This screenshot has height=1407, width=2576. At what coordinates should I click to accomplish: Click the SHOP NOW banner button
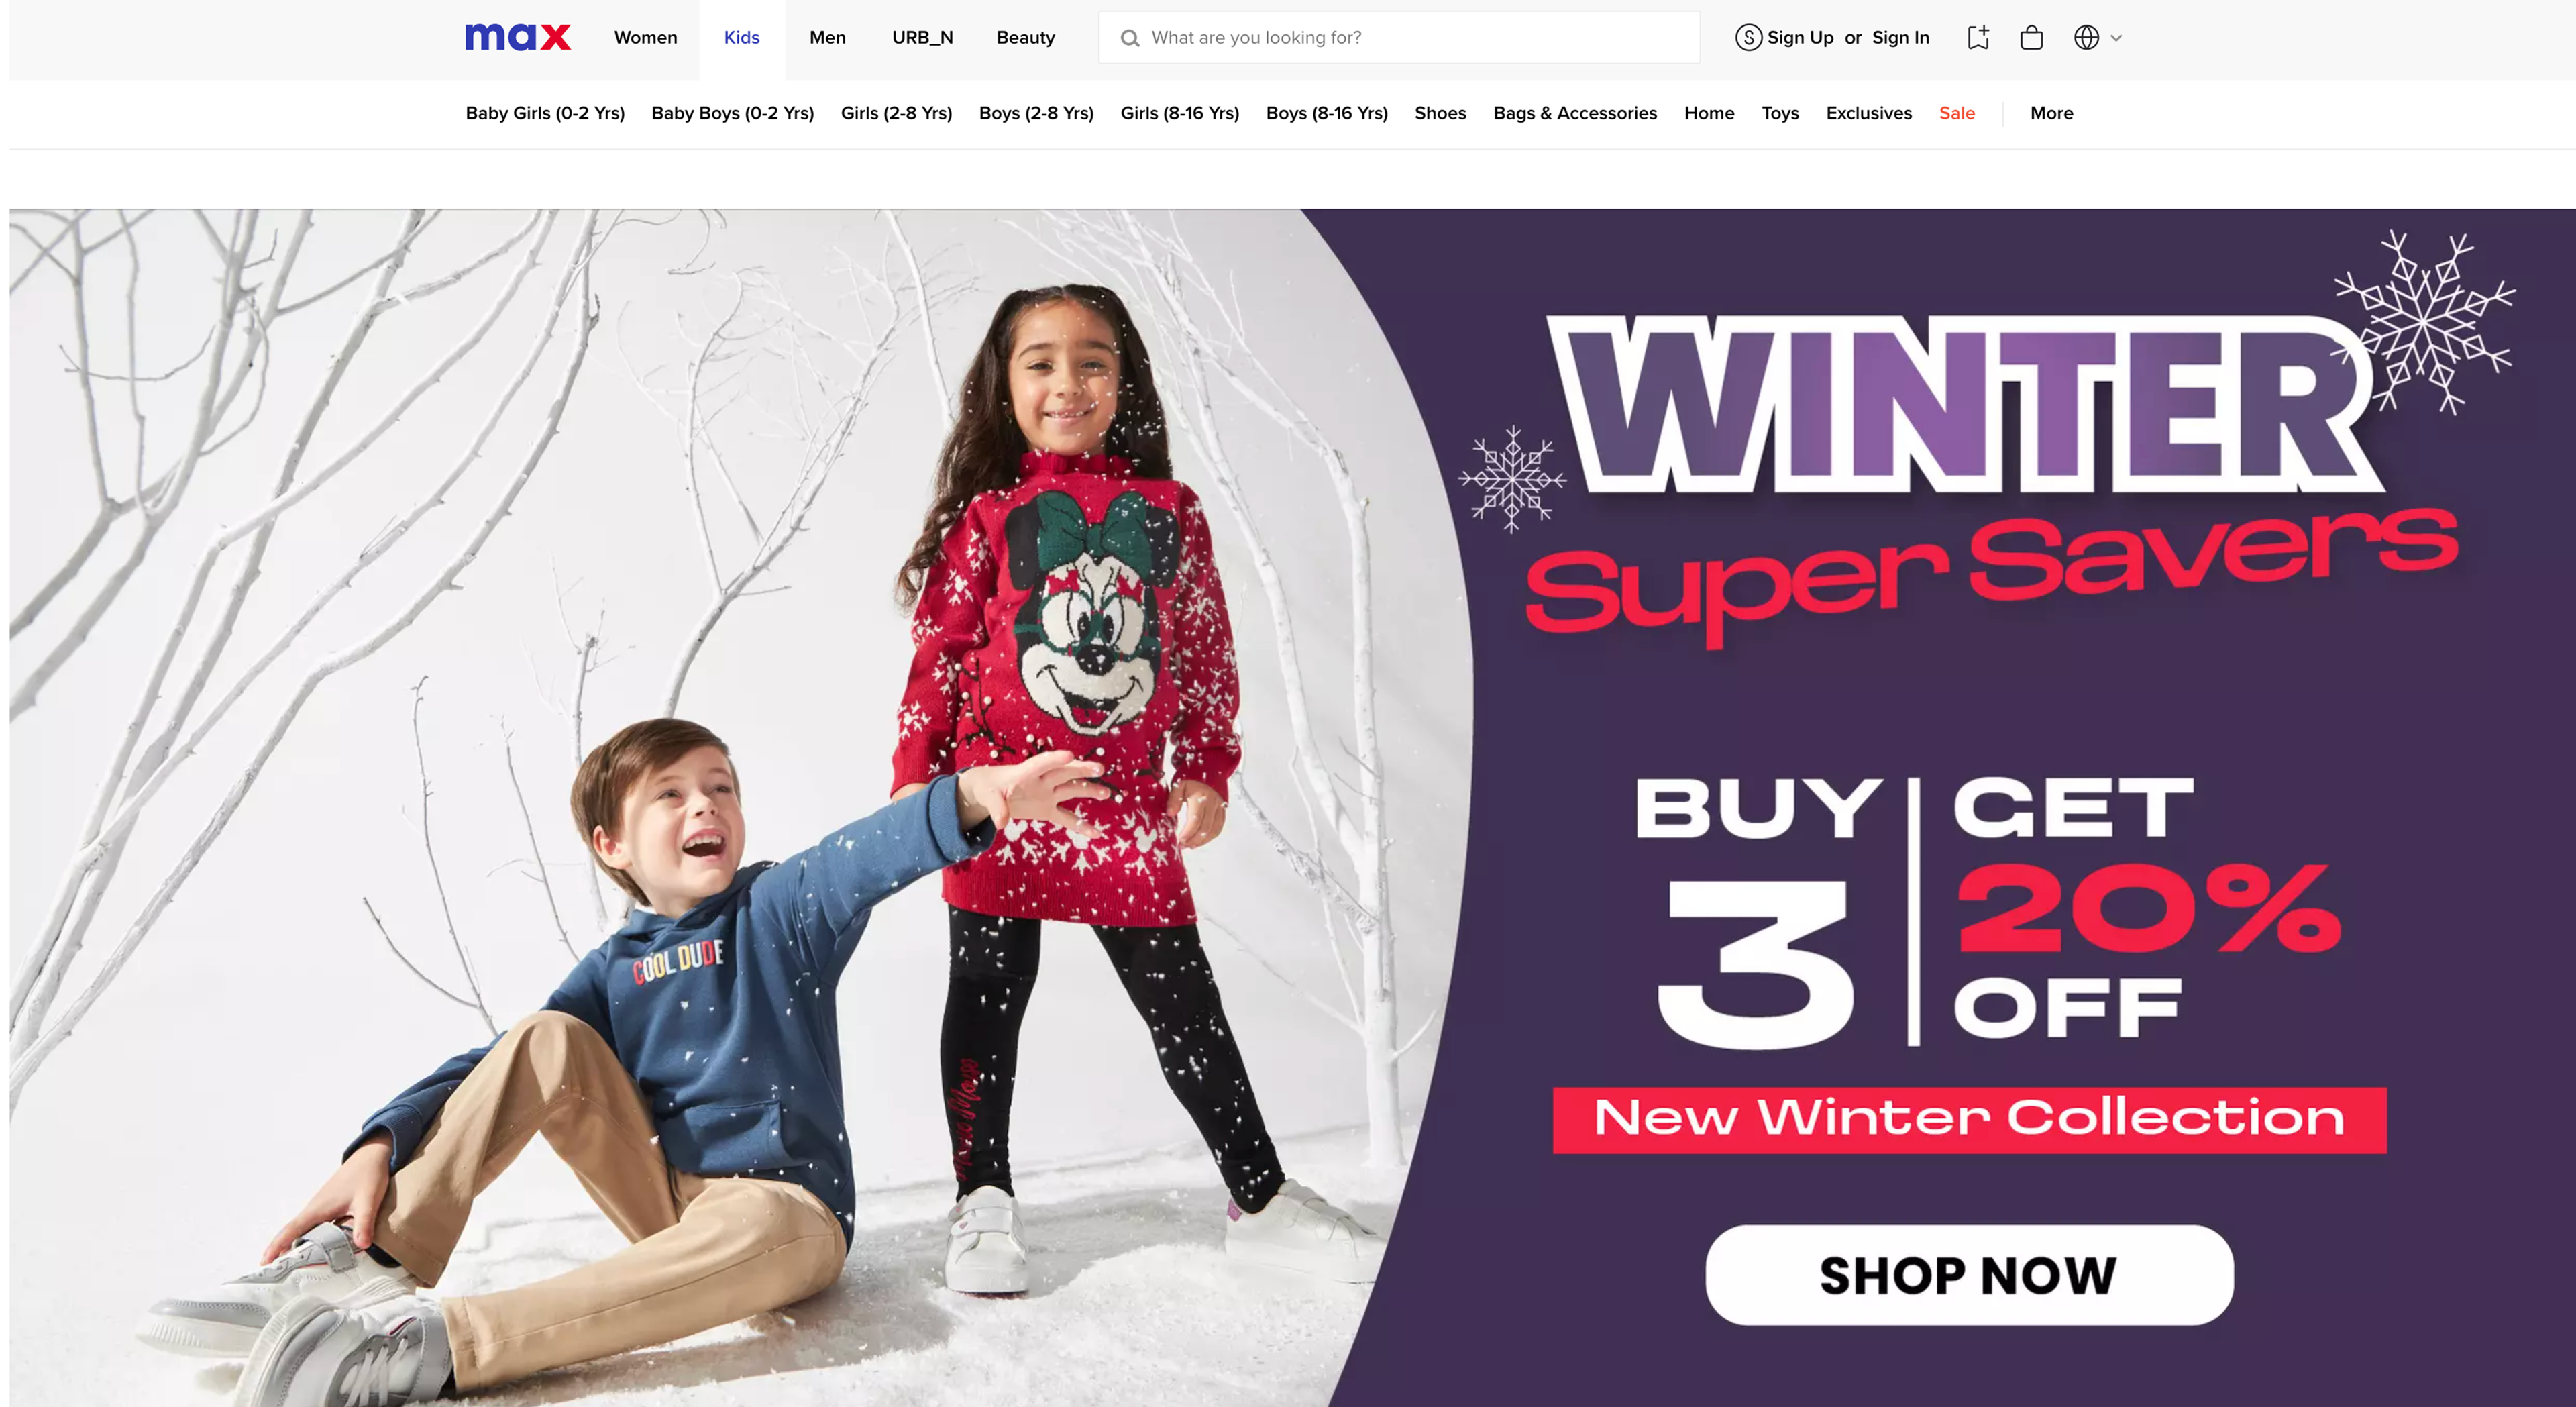coord(1969,1275)
